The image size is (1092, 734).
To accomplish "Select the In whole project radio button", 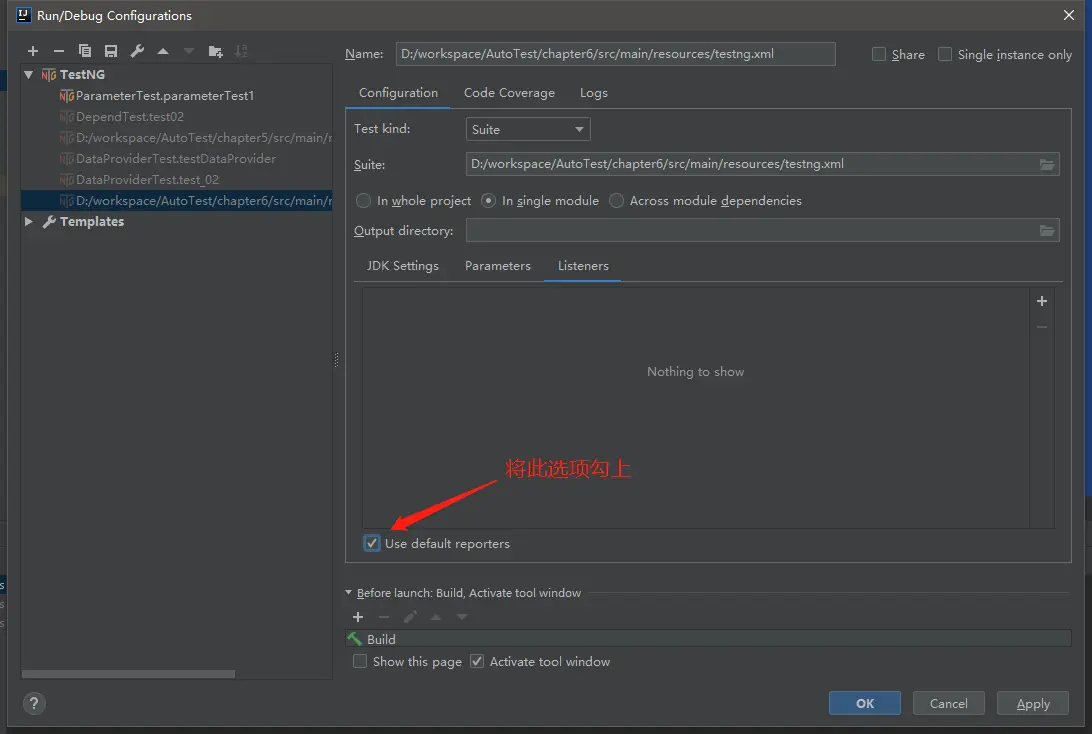I will point(363,201).
